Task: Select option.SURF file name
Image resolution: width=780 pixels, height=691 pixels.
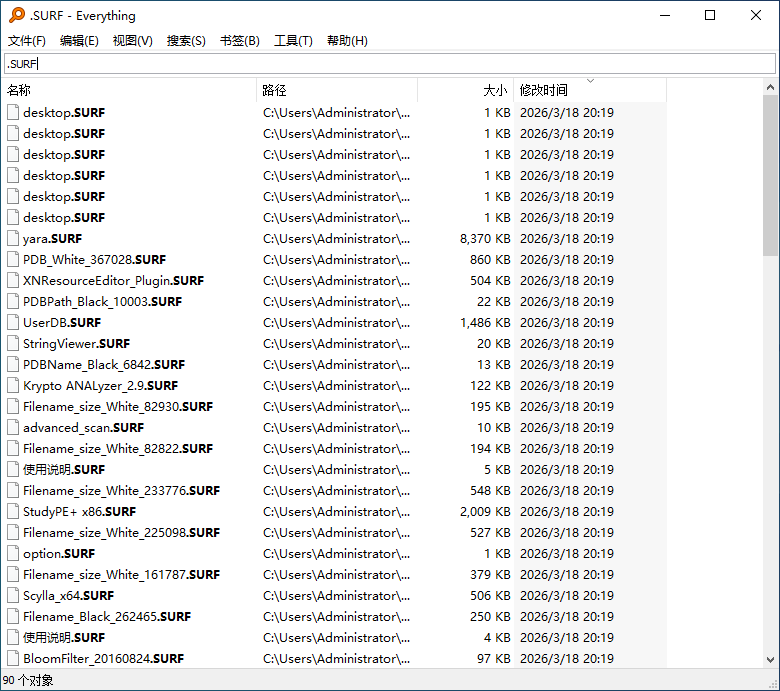Action: [x=59, y=554]
